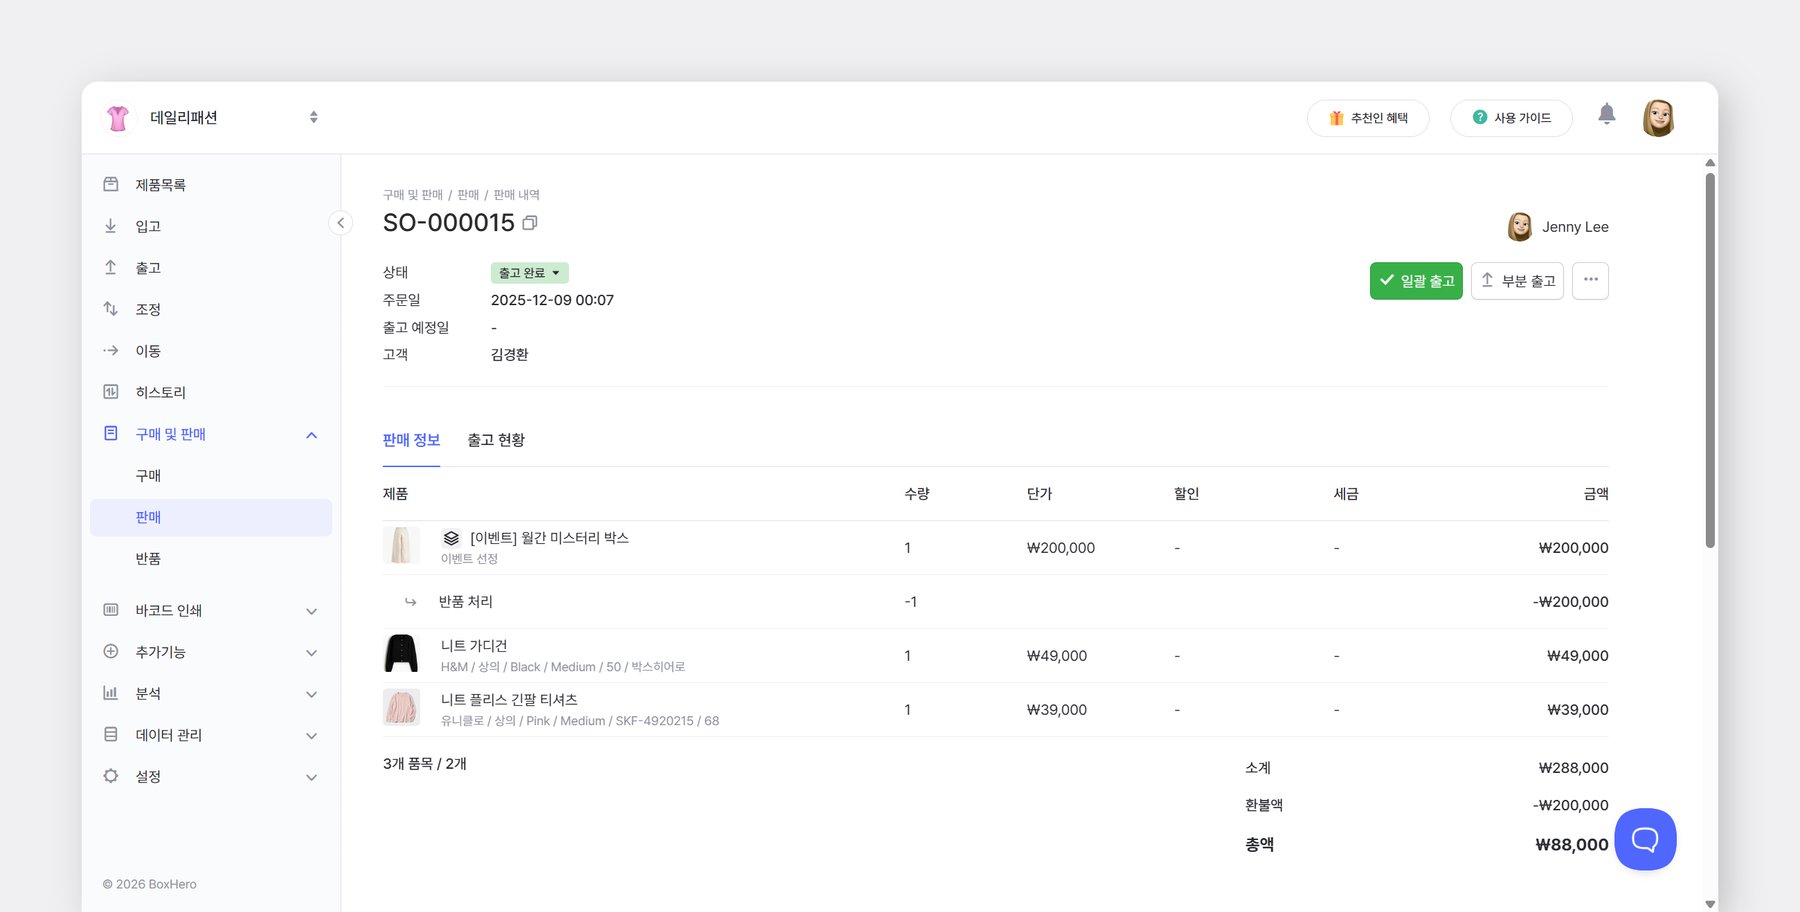
Task: Select the 분석 chart icon in sidebar
Action: coord(111,693)
